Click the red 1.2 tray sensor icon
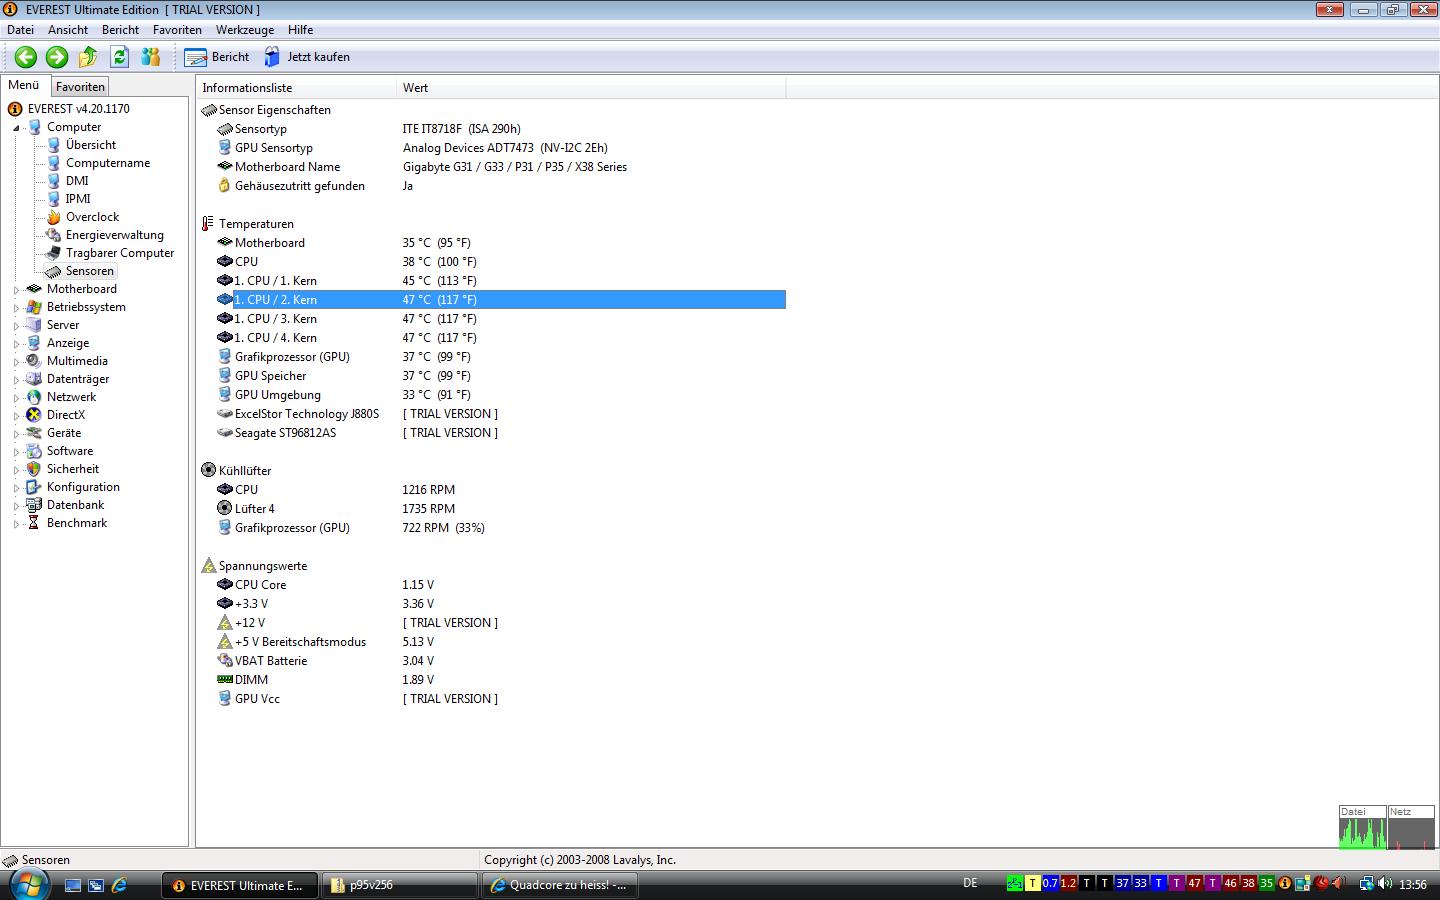The image size is (1440, 900). [x=1068, y=883]
